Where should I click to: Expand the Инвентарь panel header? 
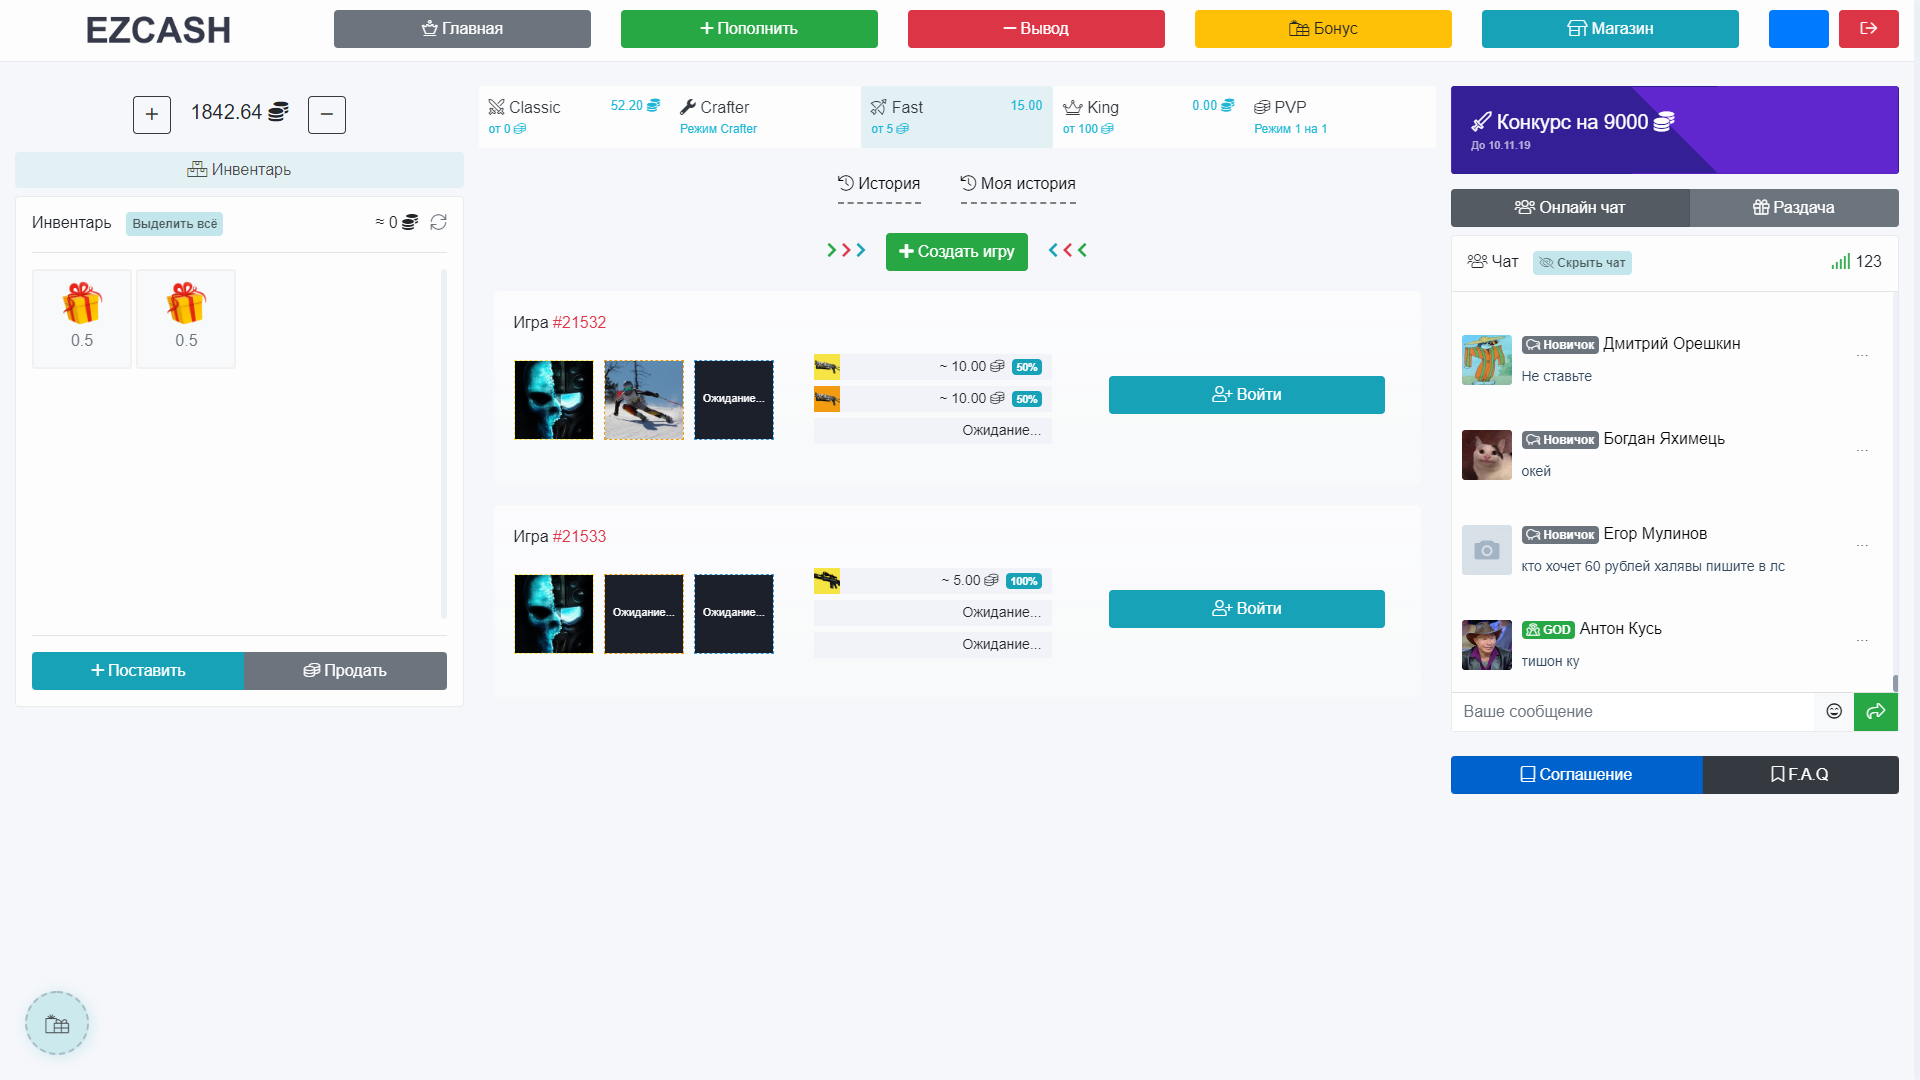click(x=239, y=170)
